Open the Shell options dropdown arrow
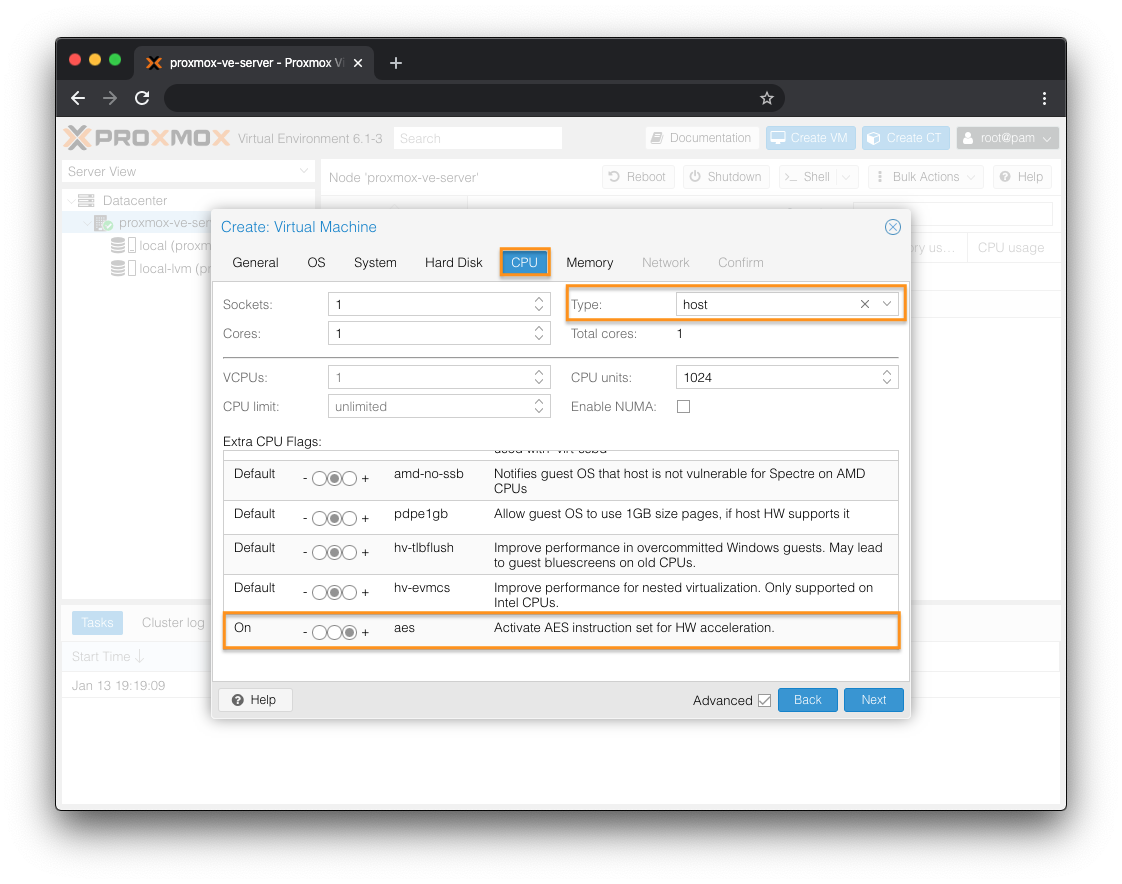Image resolution: width=1122 pixels, height=884 pixels. 846,177
